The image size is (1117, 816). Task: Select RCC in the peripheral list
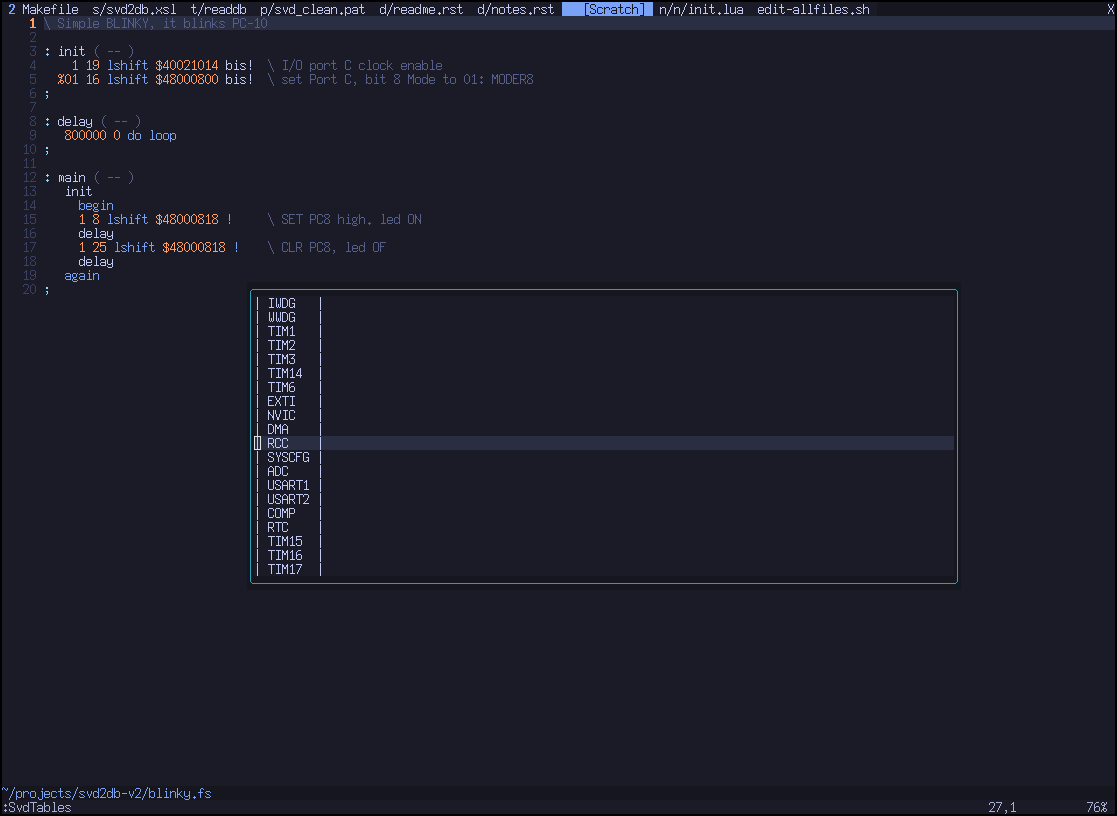tap(278, 443)
